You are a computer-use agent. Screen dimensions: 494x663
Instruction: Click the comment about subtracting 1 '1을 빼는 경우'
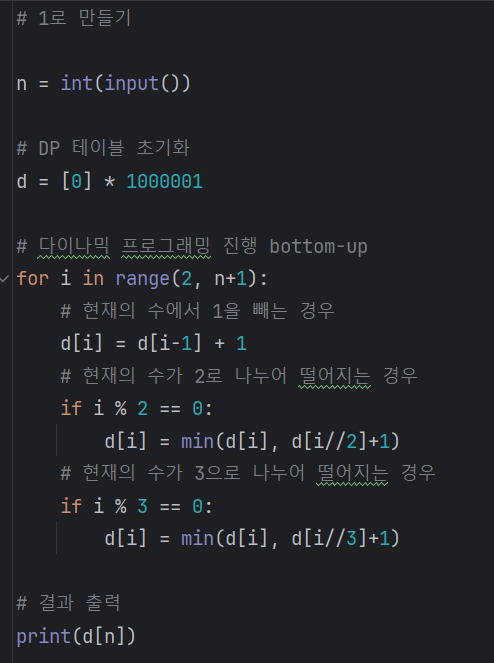273,311
